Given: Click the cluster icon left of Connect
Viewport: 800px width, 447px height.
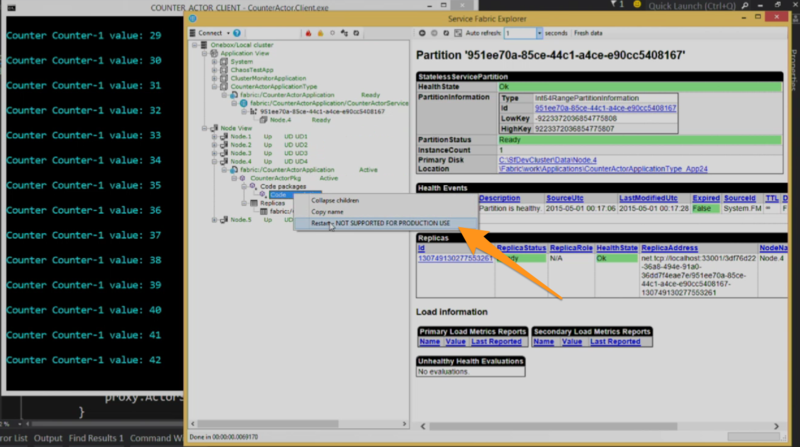Looking at the screenshot, I should [192, 33].
